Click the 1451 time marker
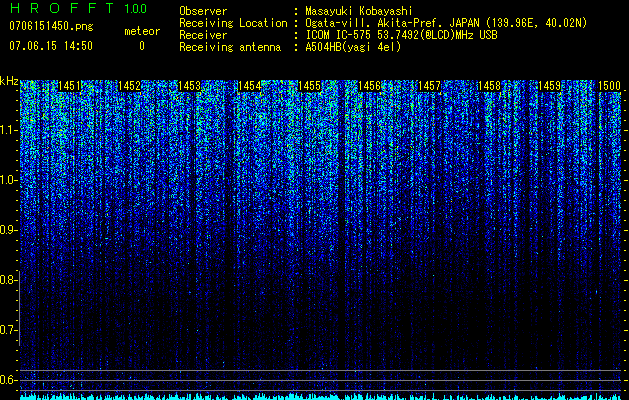Image resolution: width=629 pixels, height=400 pixels. (x=70, y=86)
